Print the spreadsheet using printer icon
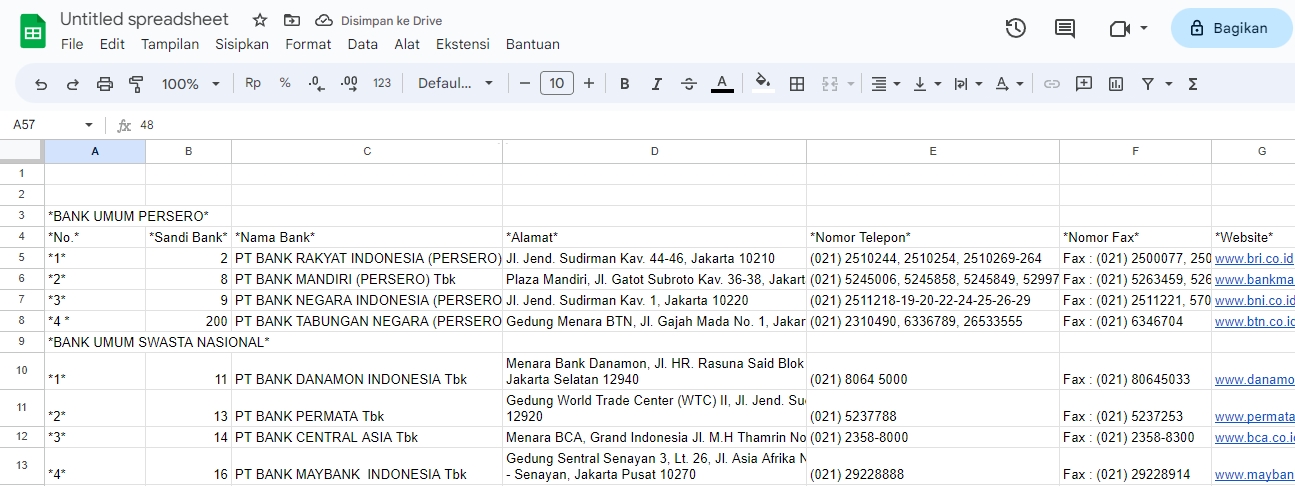Image resolution: width=1295 pixels, height=486 pixels. (x=105, y=84)
